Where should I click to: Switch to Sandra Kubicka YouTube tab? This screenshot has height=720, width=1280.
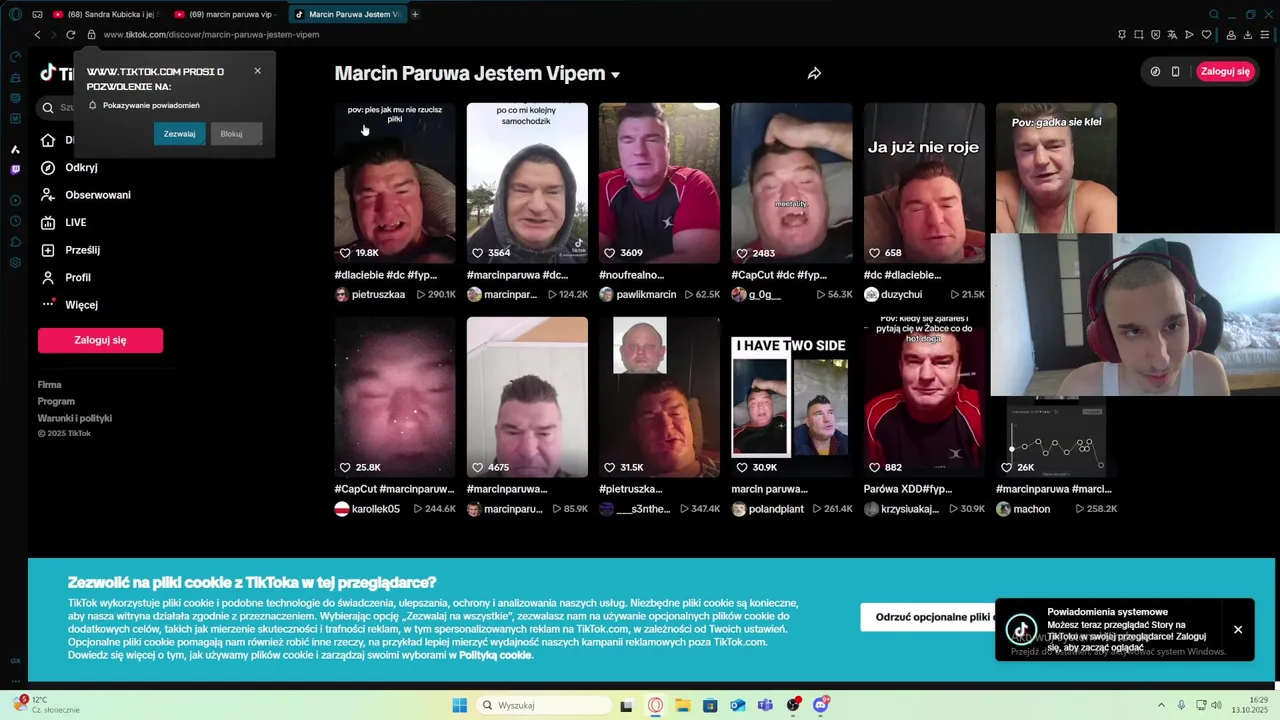pyautogui.click(x=105, y=14)
